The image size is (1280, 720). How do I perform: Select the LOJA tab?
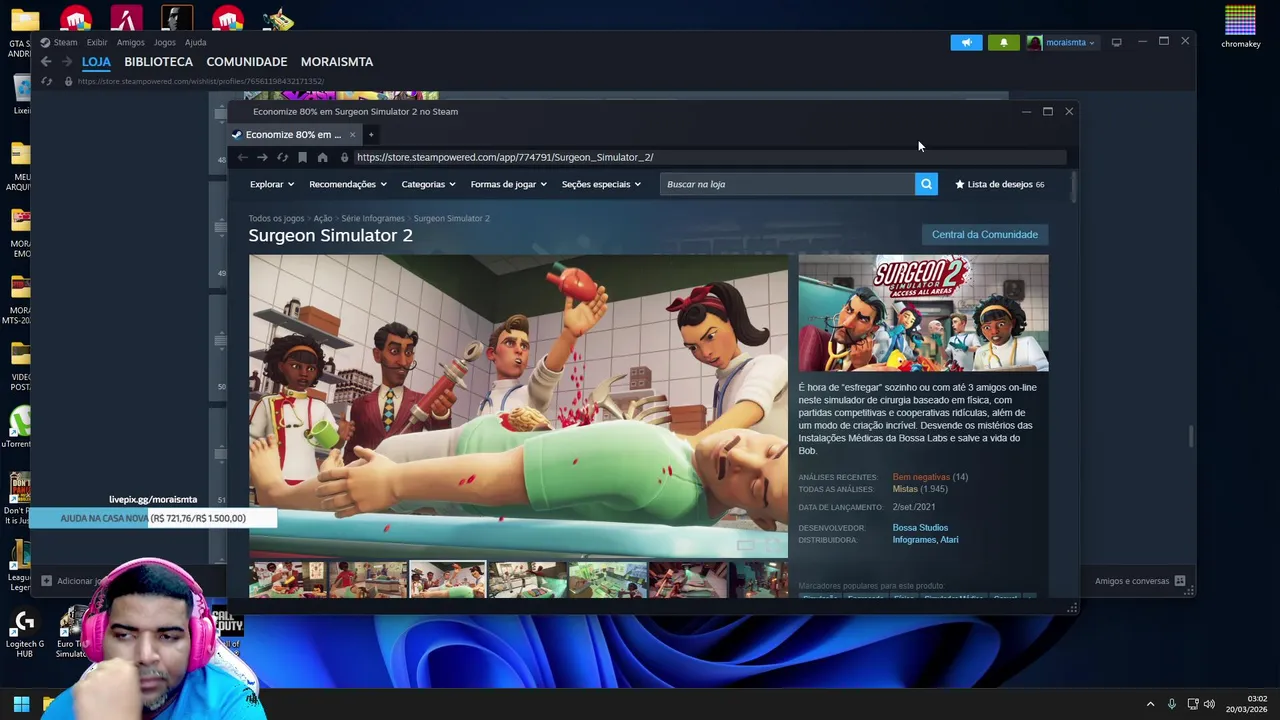(x=96, y=62)
